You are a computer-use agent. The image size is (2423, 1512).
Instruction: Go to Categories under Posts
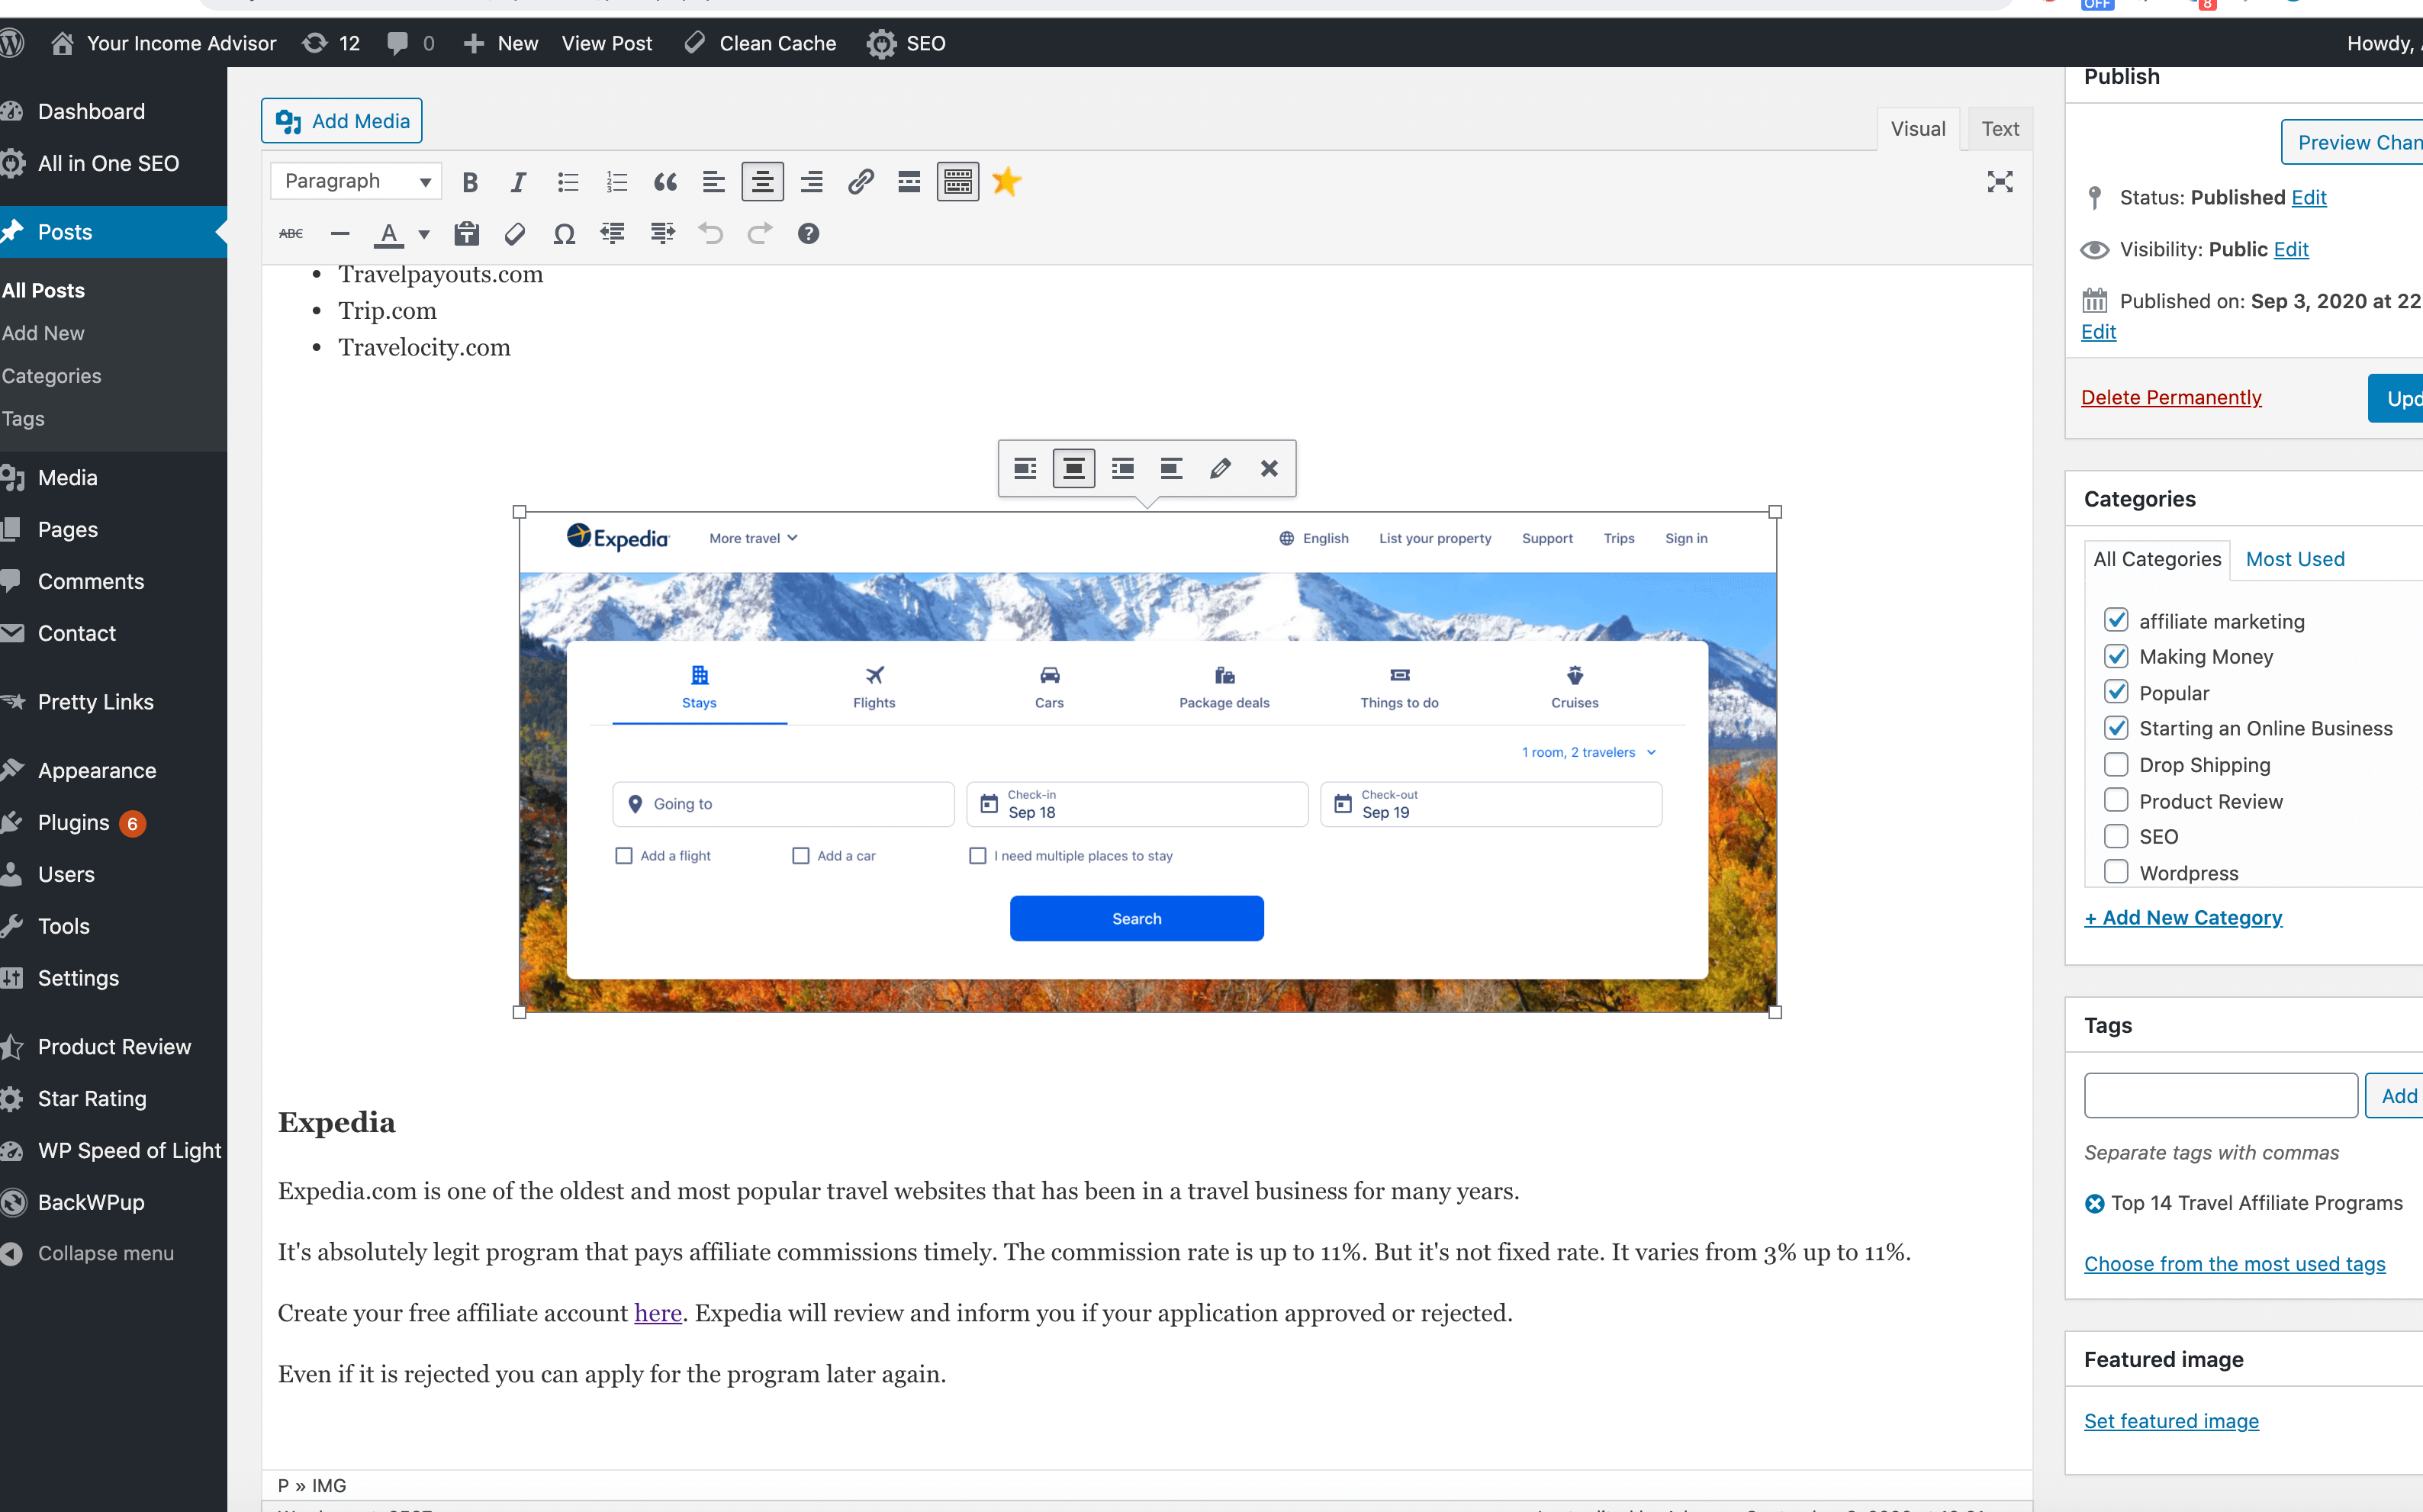[52, 376]
